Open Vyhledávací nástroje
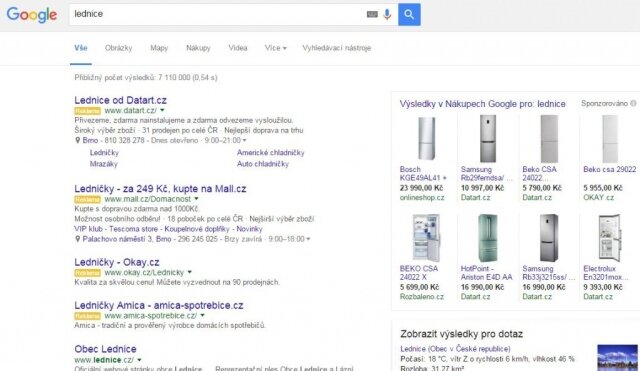The image size is (640, 371). 337,48
